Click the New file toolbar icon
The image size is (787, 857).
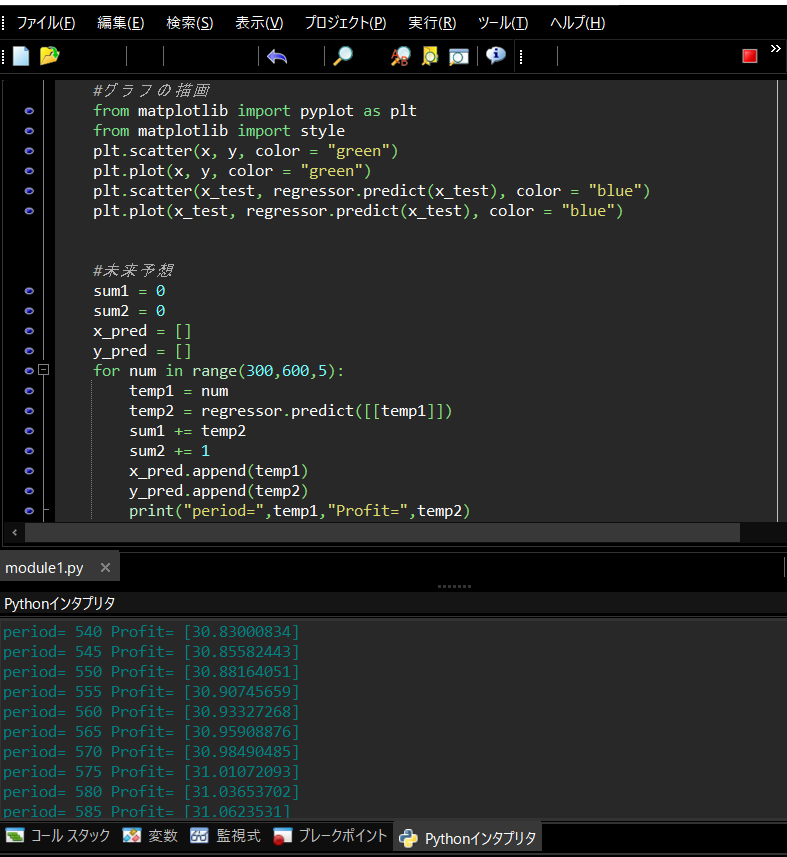(x=21, y=56)
